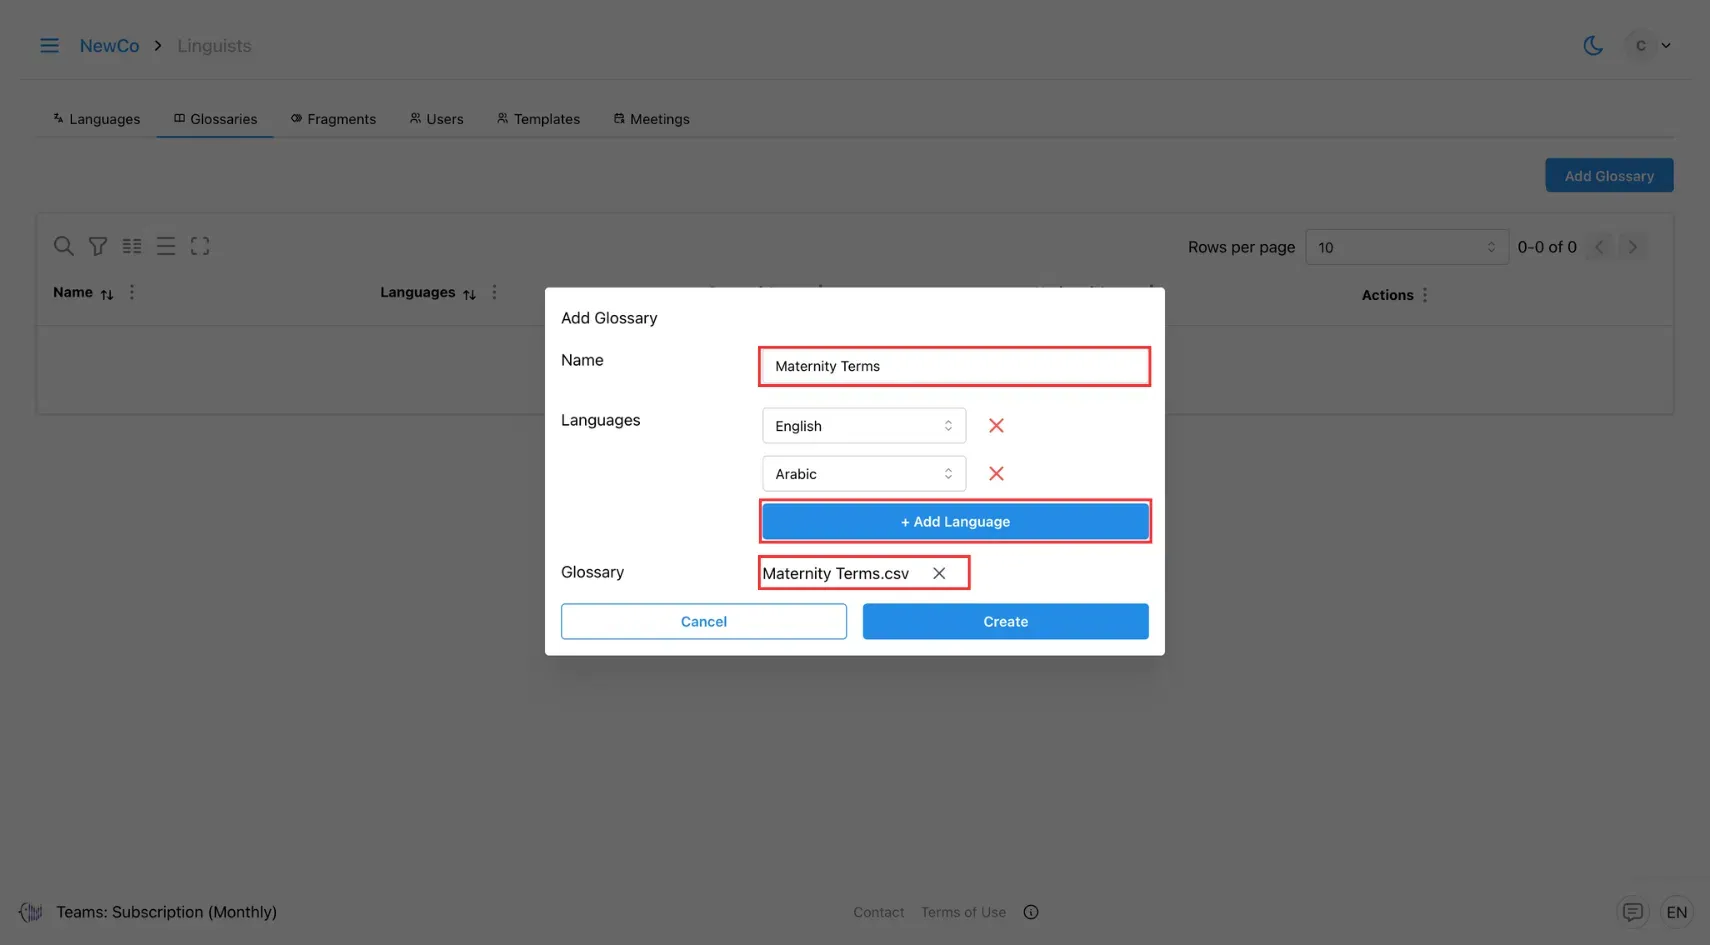
Task: Open Languages column options menu
Action: [494, 293]
